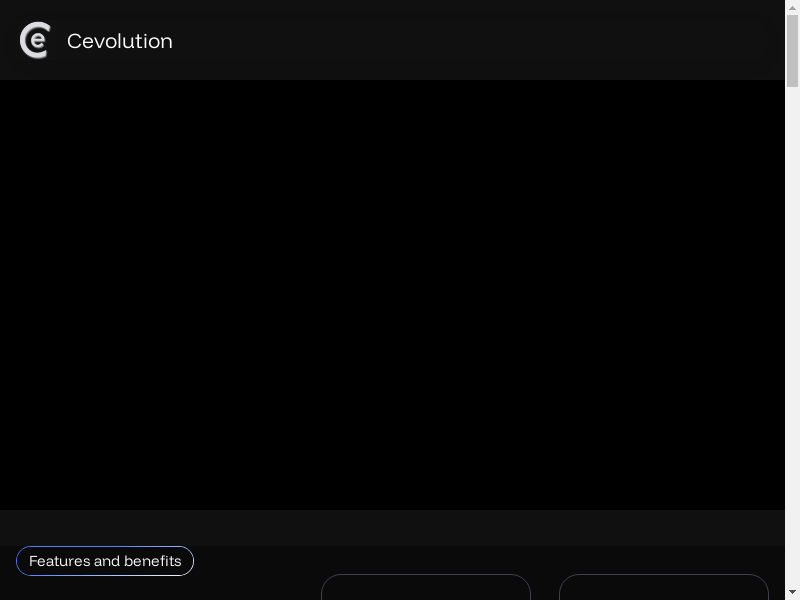Viewport: 800px width, 600px height.
Task: Click the word "benefits" in the pill
Action: pyautogui.click(x=153, y=561)
